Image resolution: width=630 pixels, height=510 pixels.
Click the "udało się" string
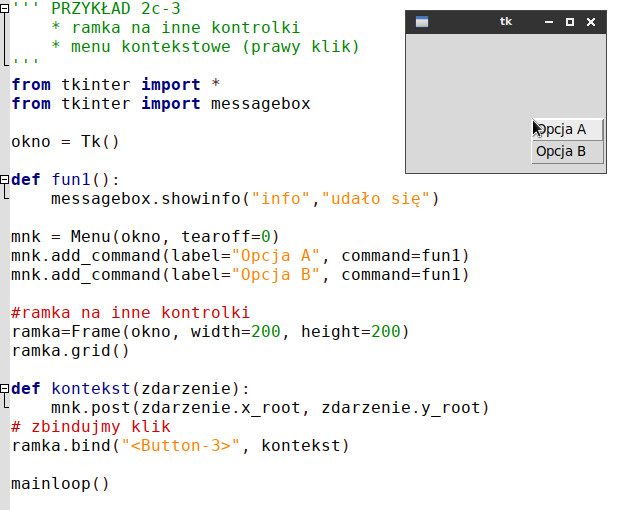[375, 199]
